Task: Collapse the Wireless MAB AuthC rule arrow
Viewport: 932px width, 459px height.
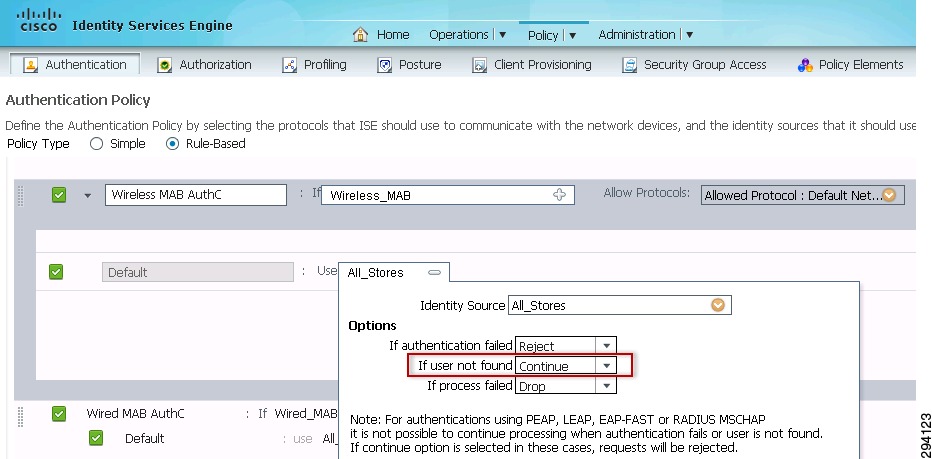Action: (88, 195)
